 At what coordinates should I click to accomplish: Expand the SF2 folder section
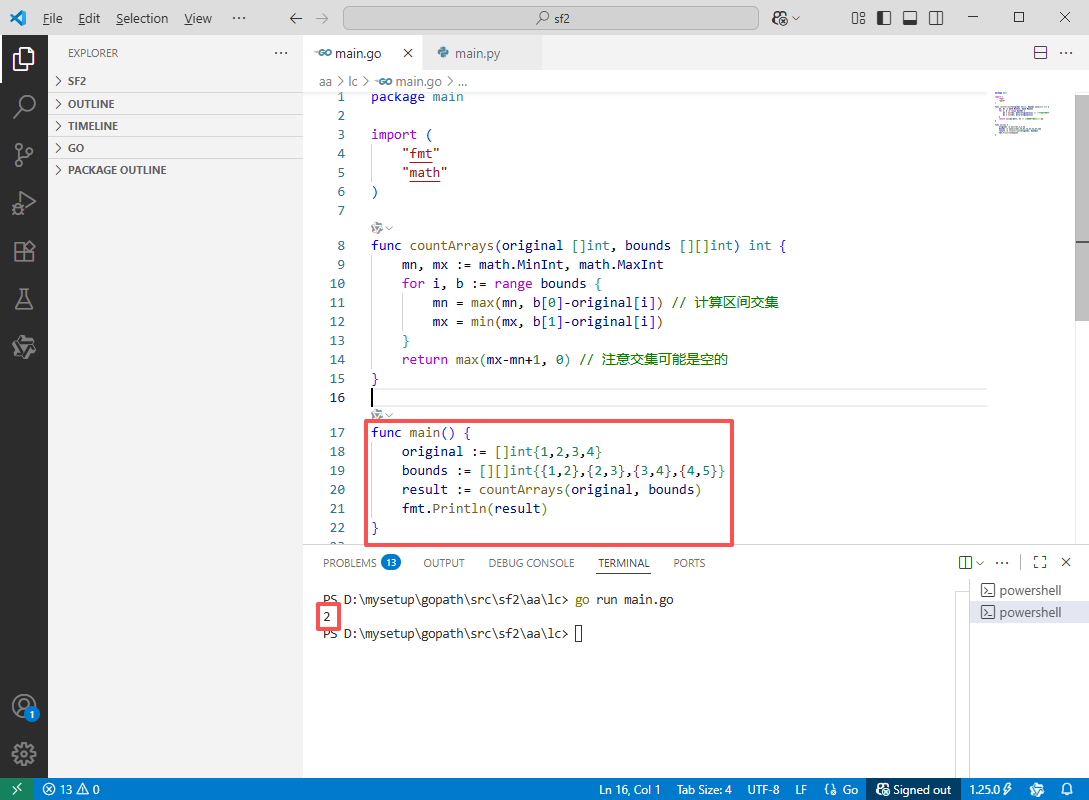(176, 81)
